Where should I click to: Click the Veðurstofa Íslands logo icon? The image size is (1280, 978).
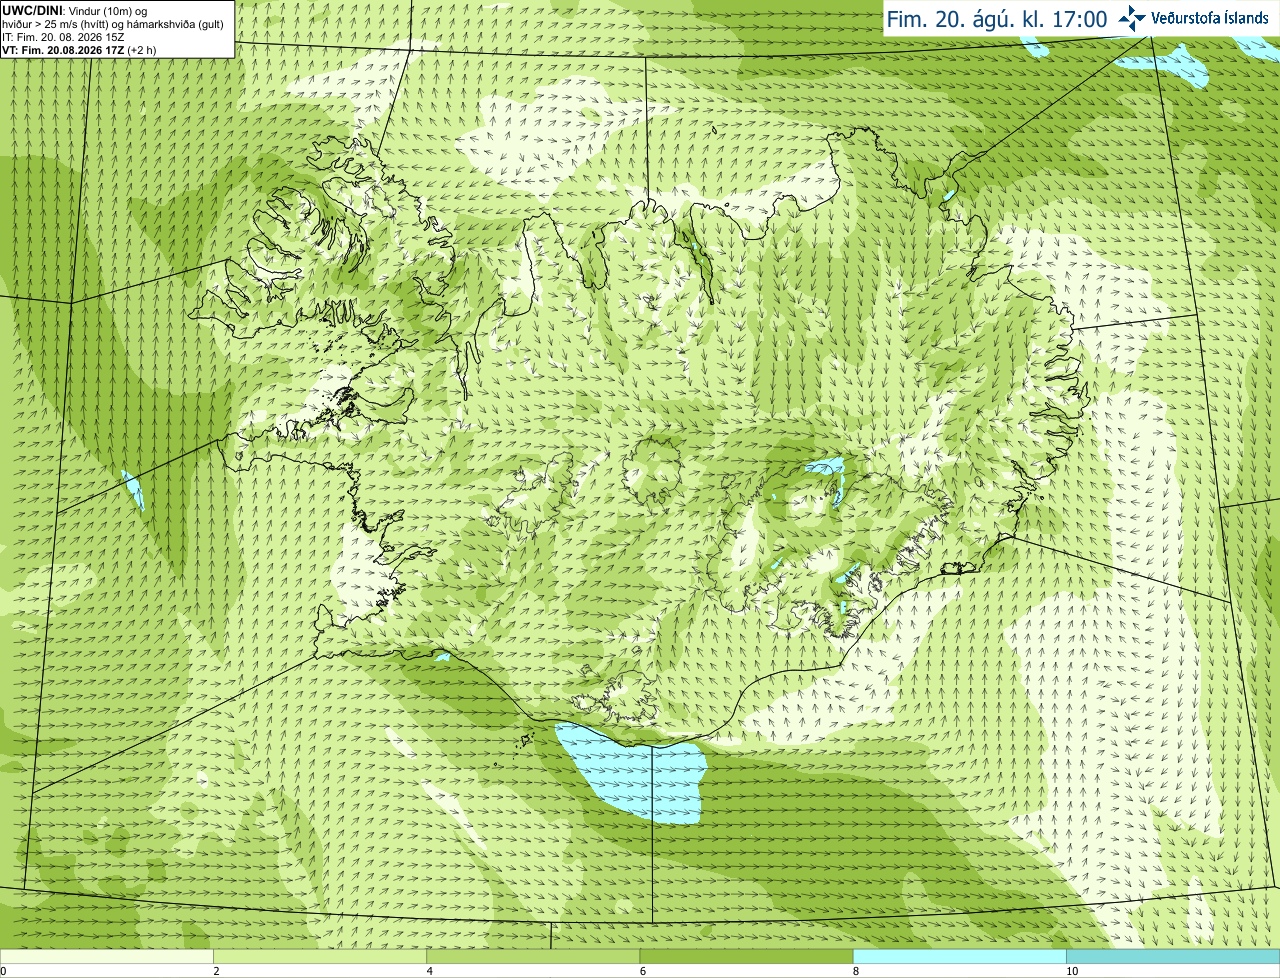(x=1132, y=18)
